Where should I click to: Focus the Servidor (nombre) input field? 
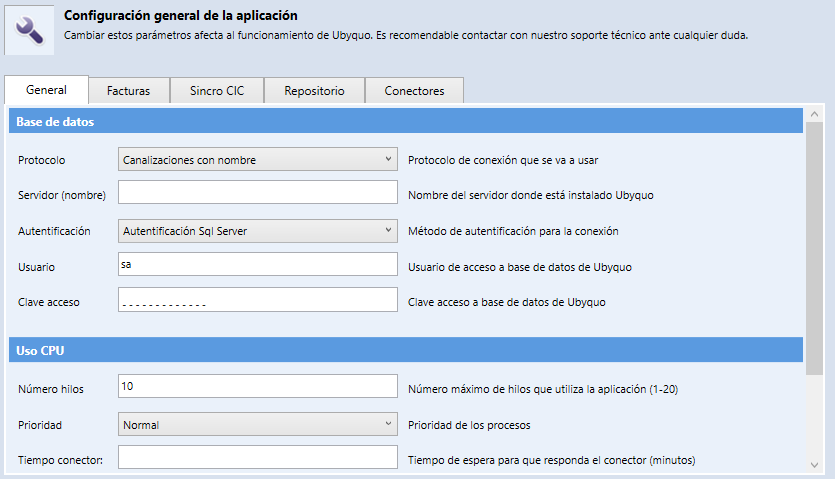pos(258,192)
